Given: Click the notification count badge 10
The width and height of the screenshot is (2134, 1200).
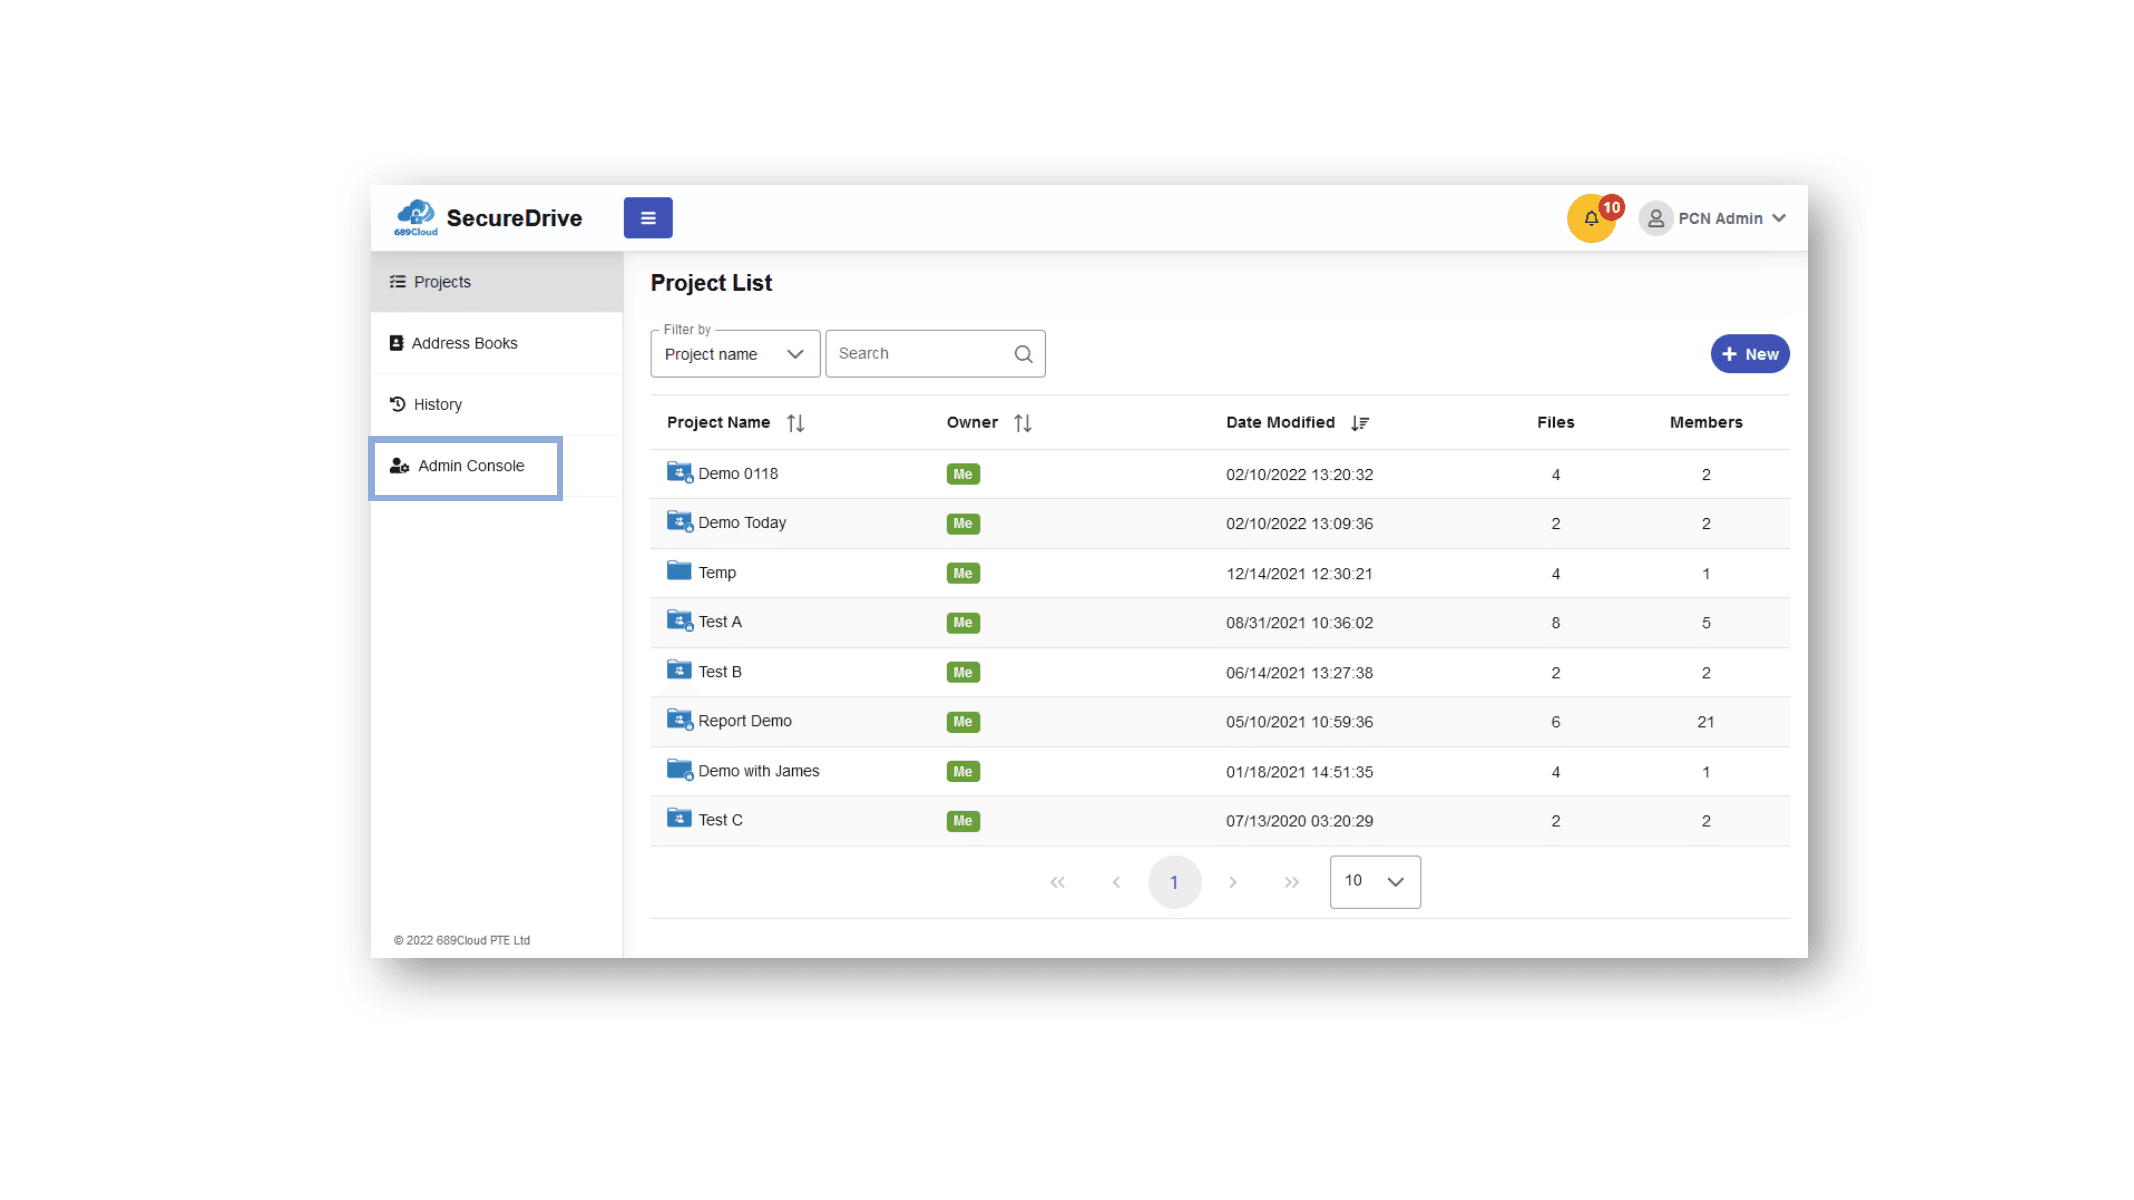Looking at the screenshot, I should (1611, 207).
